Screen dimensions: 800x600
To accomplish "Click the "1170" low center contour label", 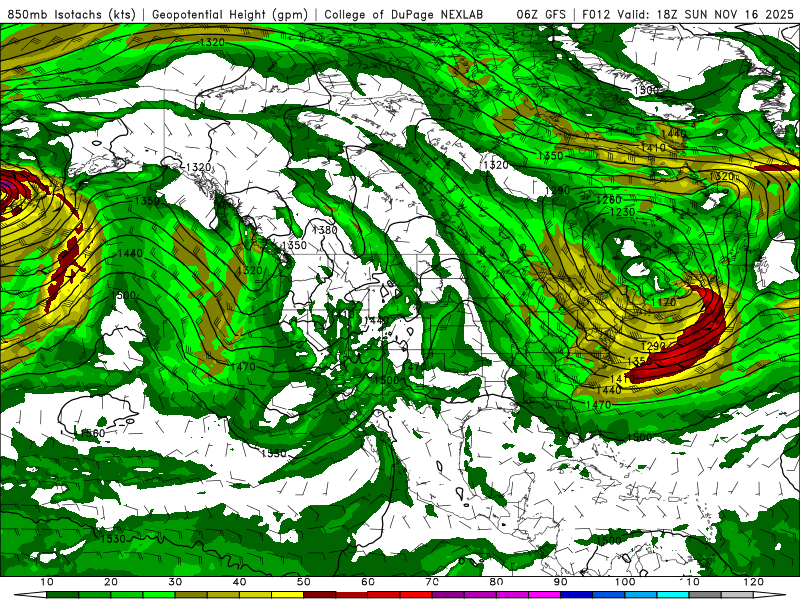I will coord(664,302).
